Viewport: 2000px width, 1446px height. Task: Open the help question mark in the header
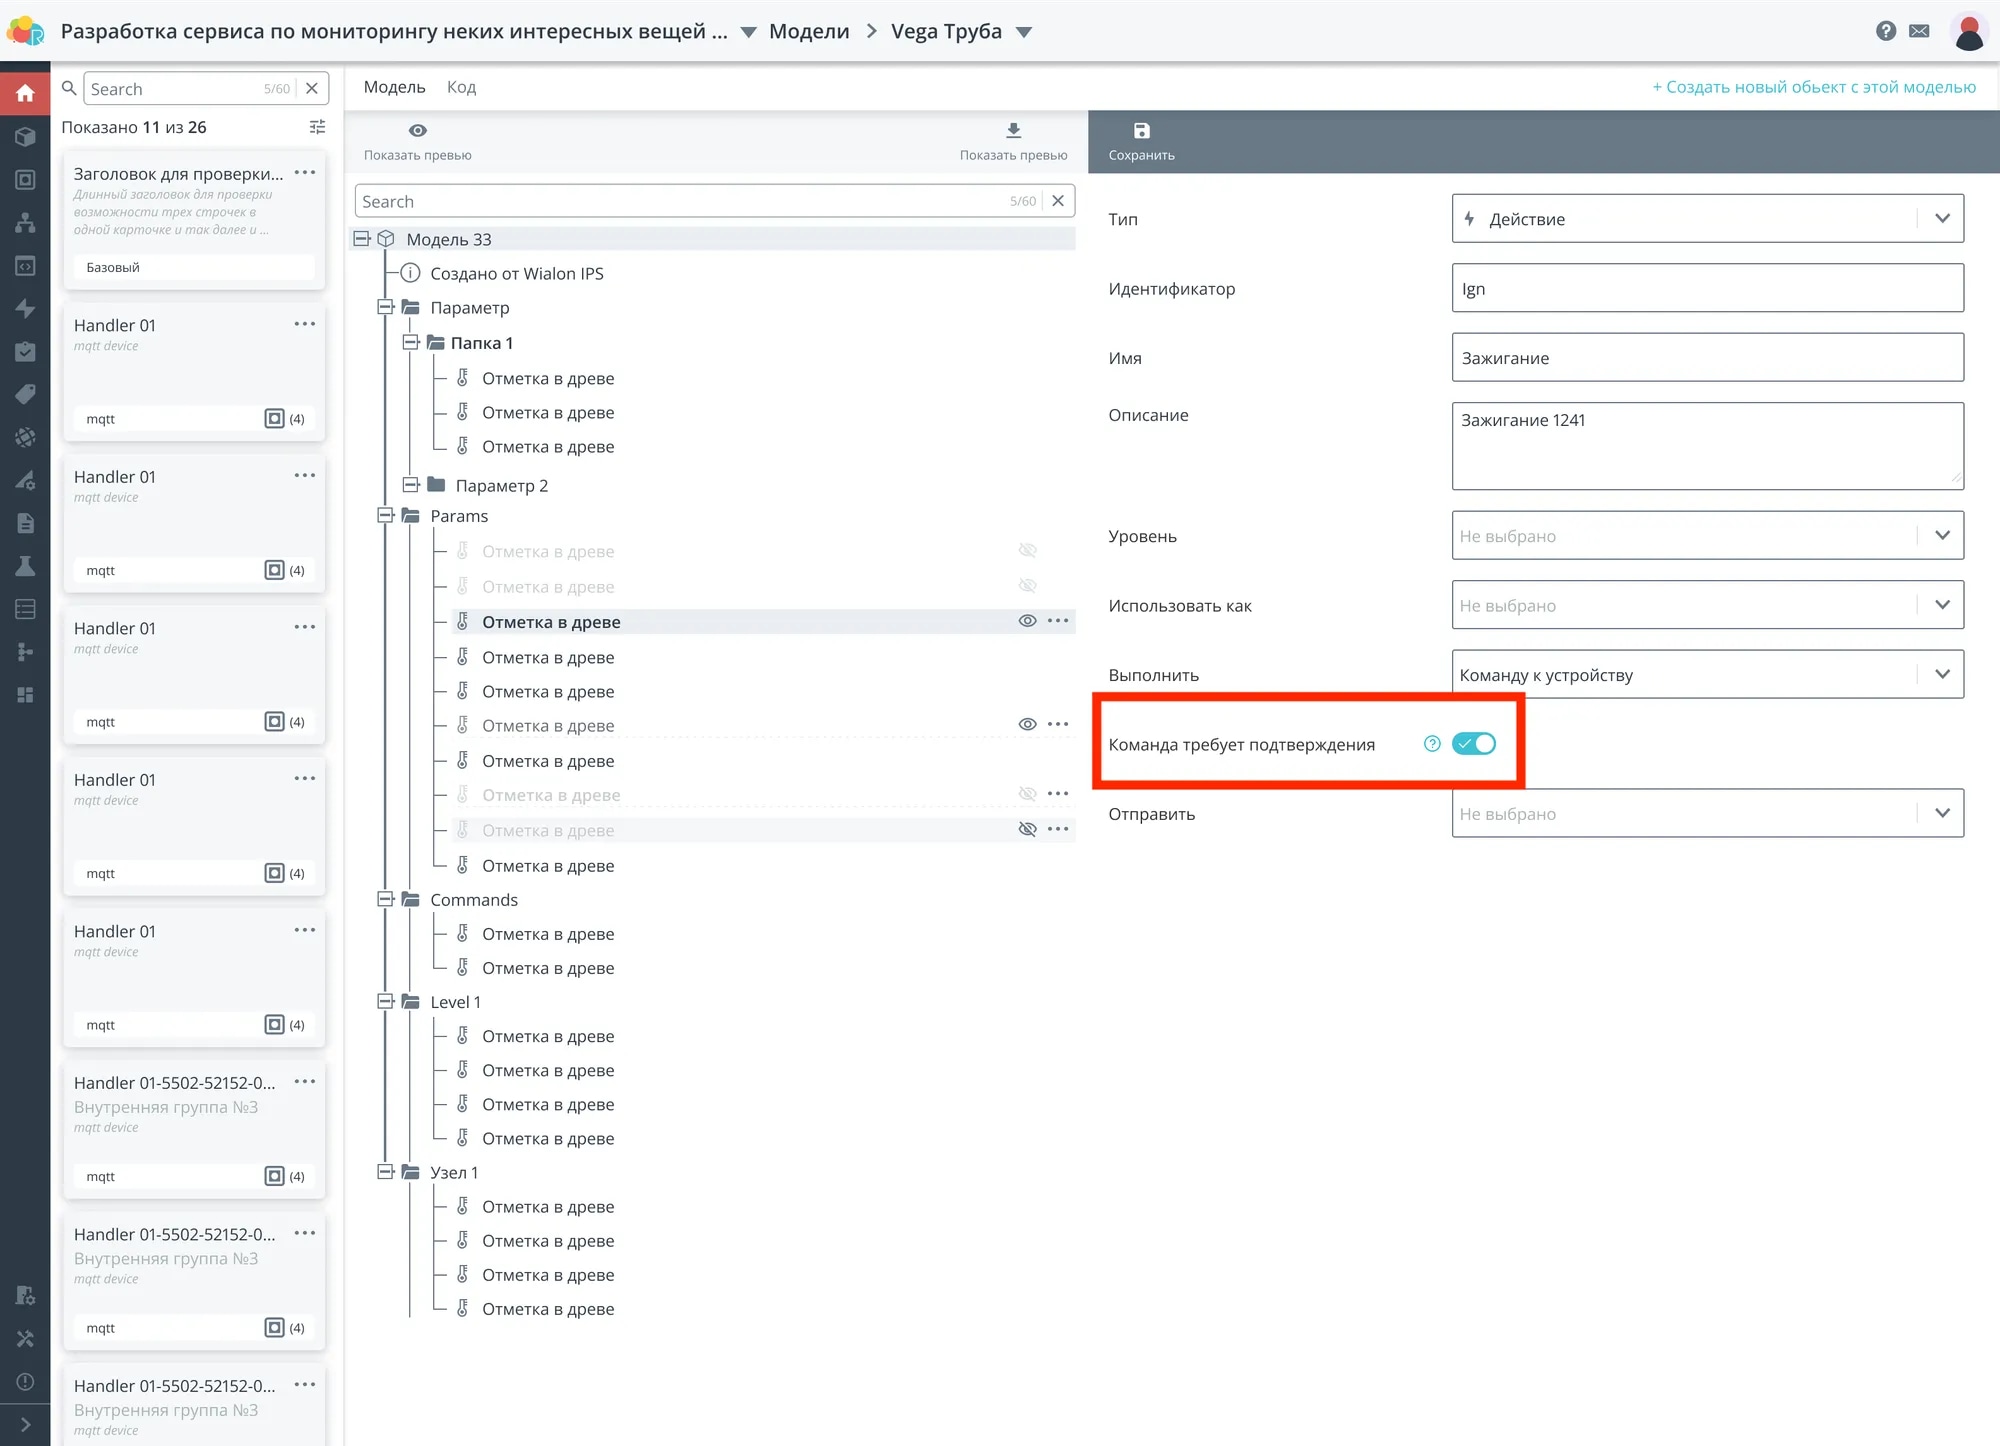coord(1885,31)
